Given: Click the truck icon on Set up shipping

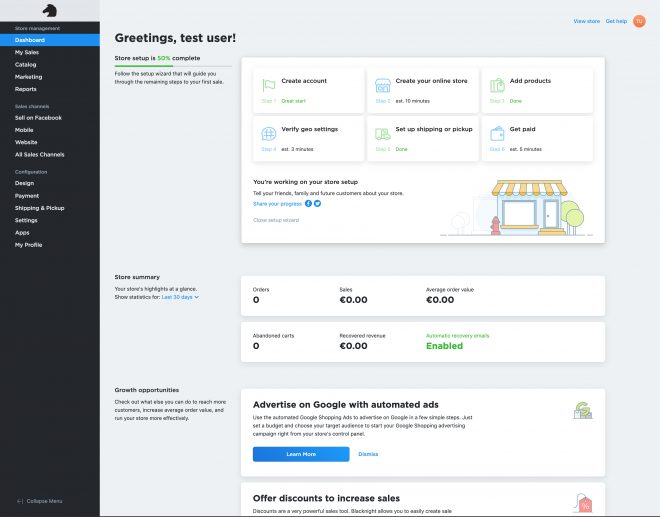Looking at the screenshot, I should coord(383,134).
